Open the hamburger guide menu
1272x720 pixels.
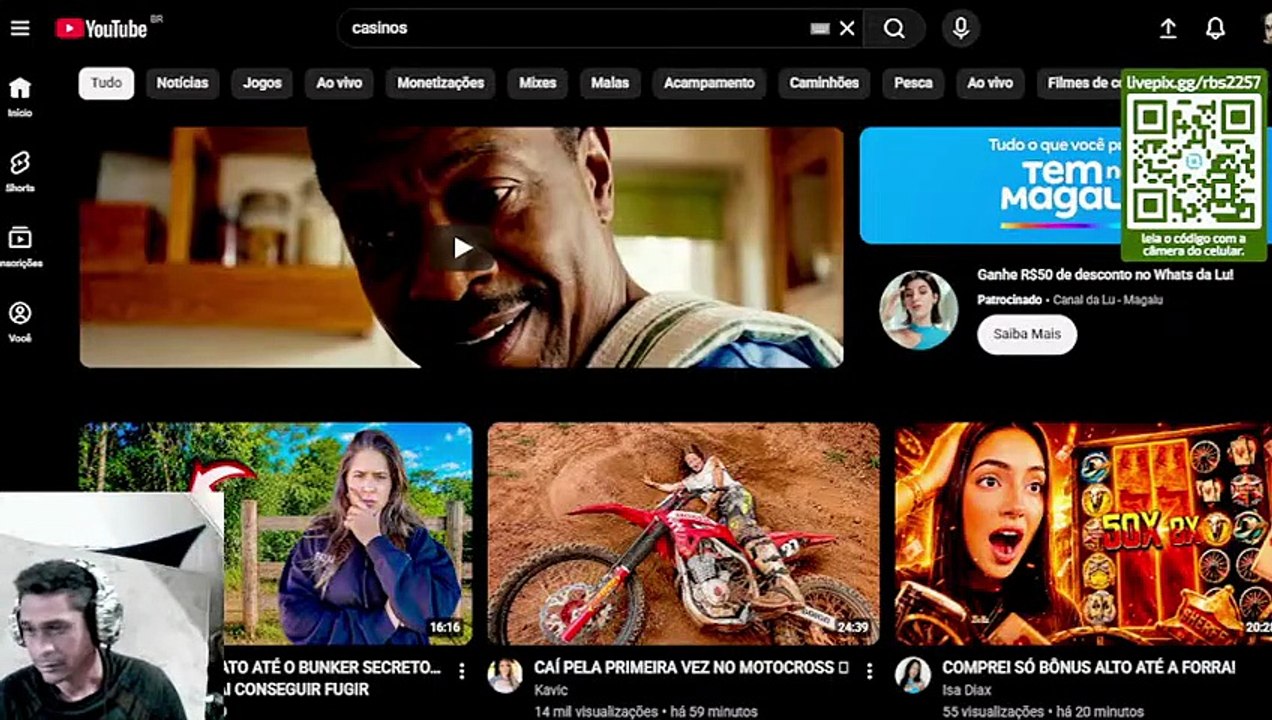(20, 28)
